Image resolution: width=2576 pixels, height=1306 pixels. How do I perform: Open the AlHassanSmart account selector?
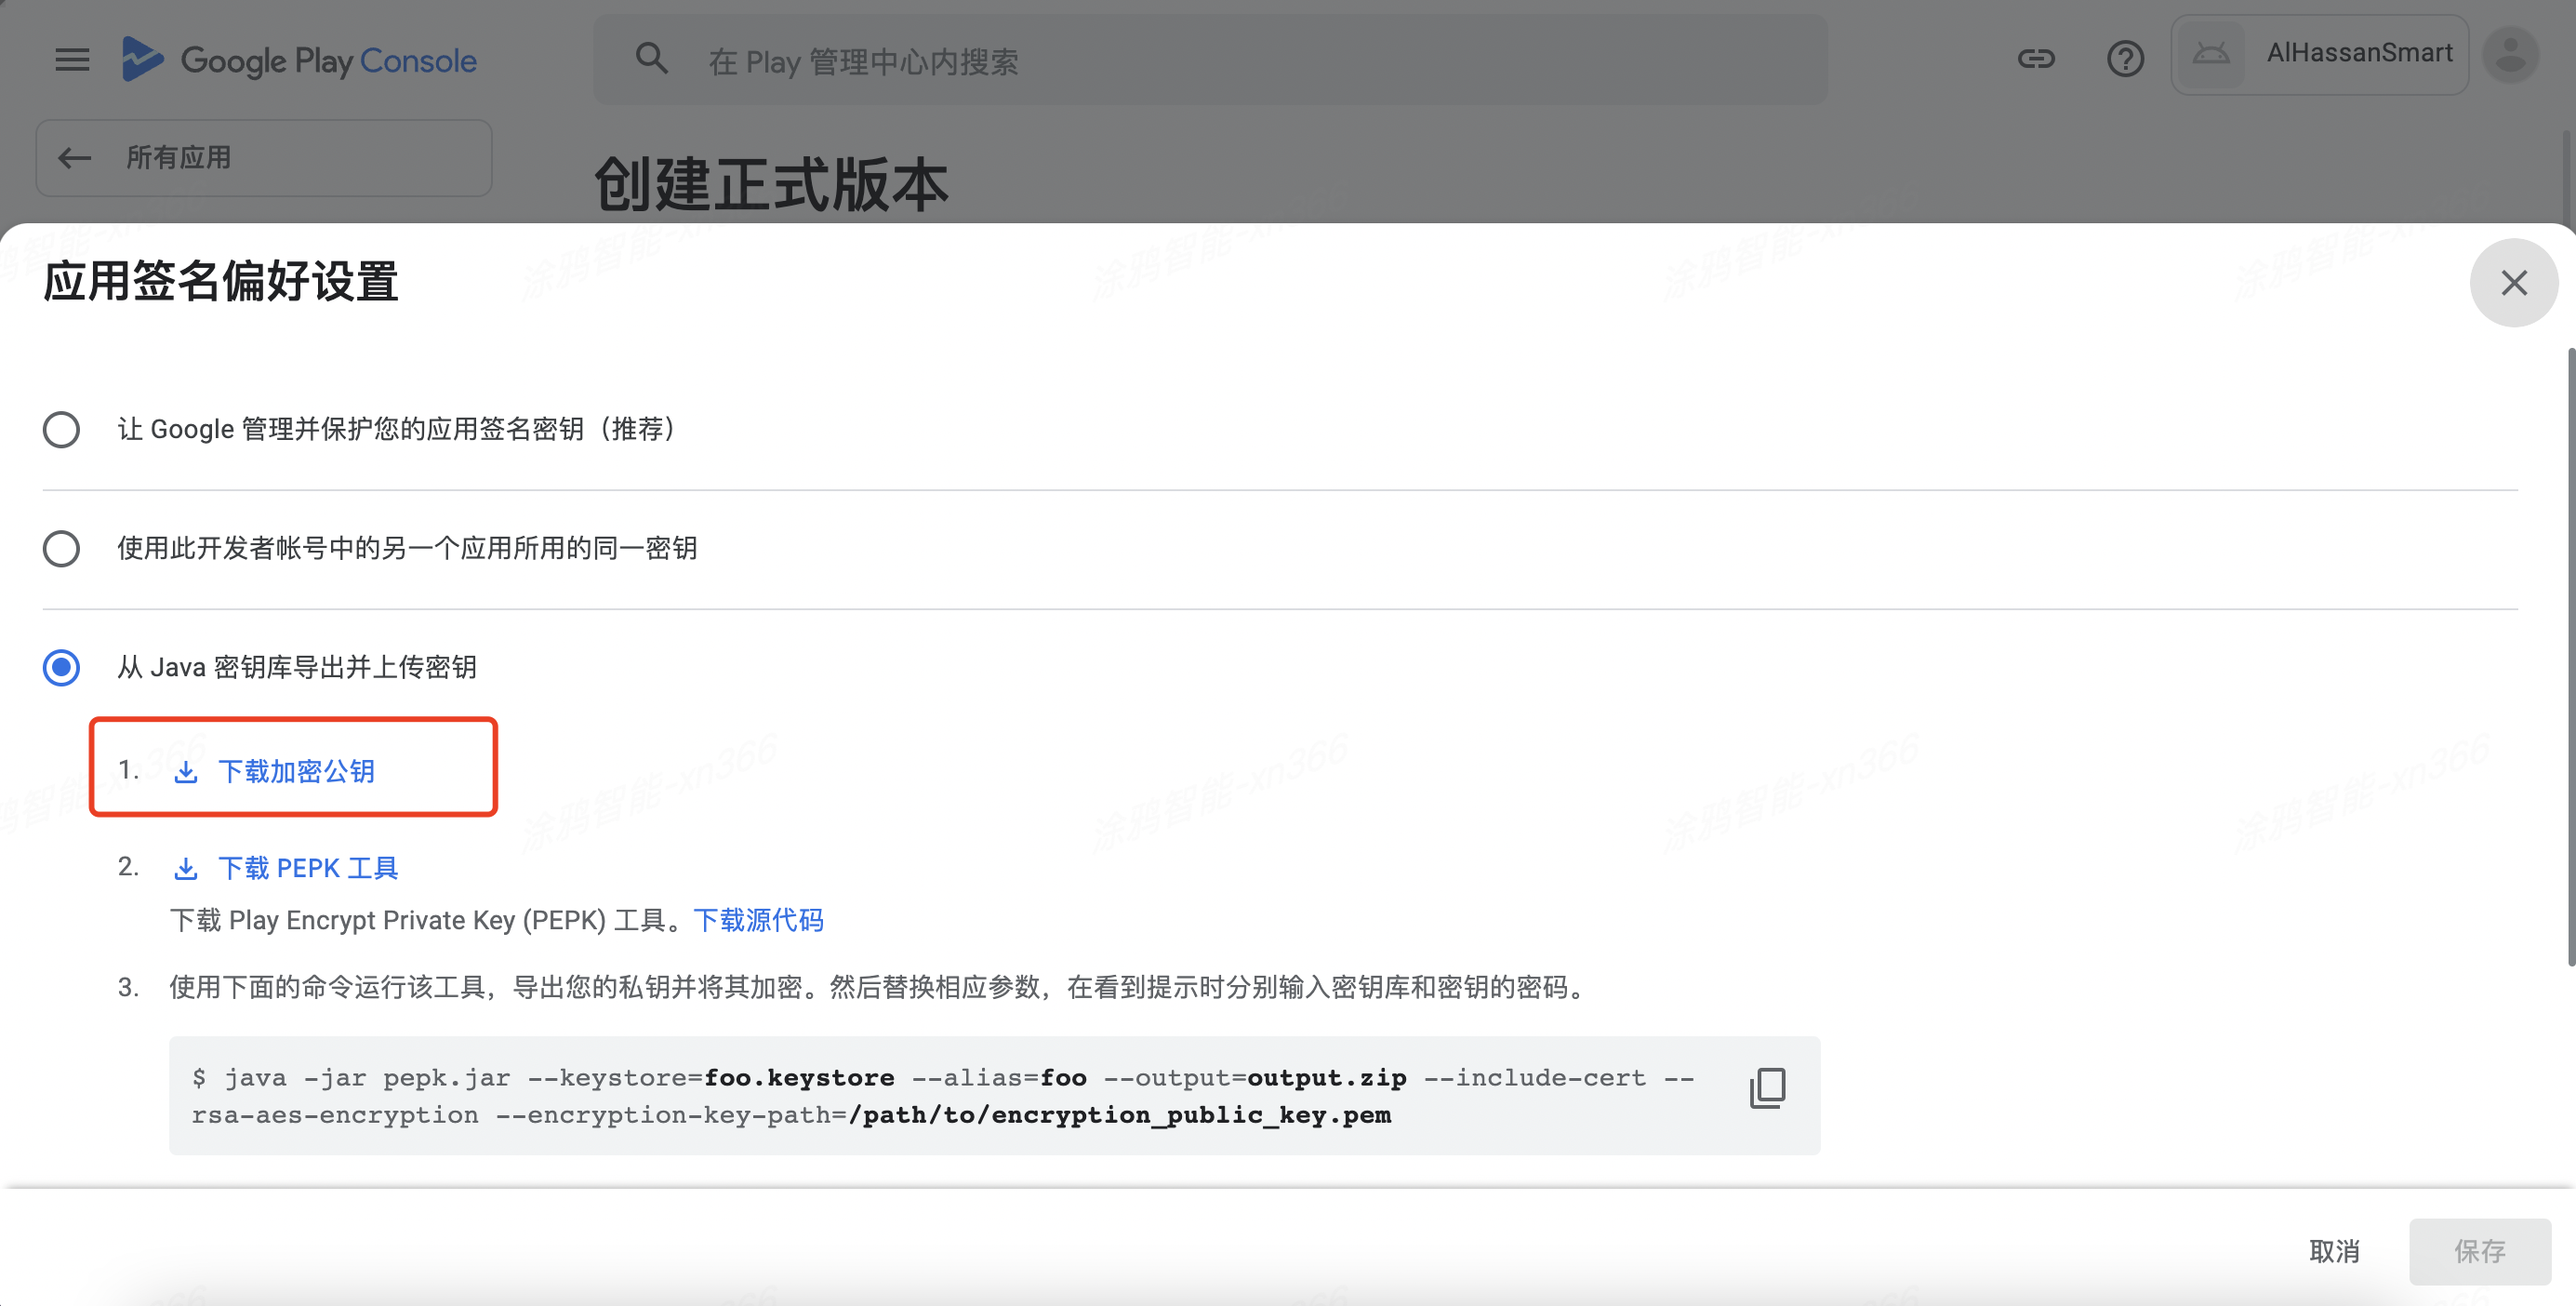coord(2320,54)
